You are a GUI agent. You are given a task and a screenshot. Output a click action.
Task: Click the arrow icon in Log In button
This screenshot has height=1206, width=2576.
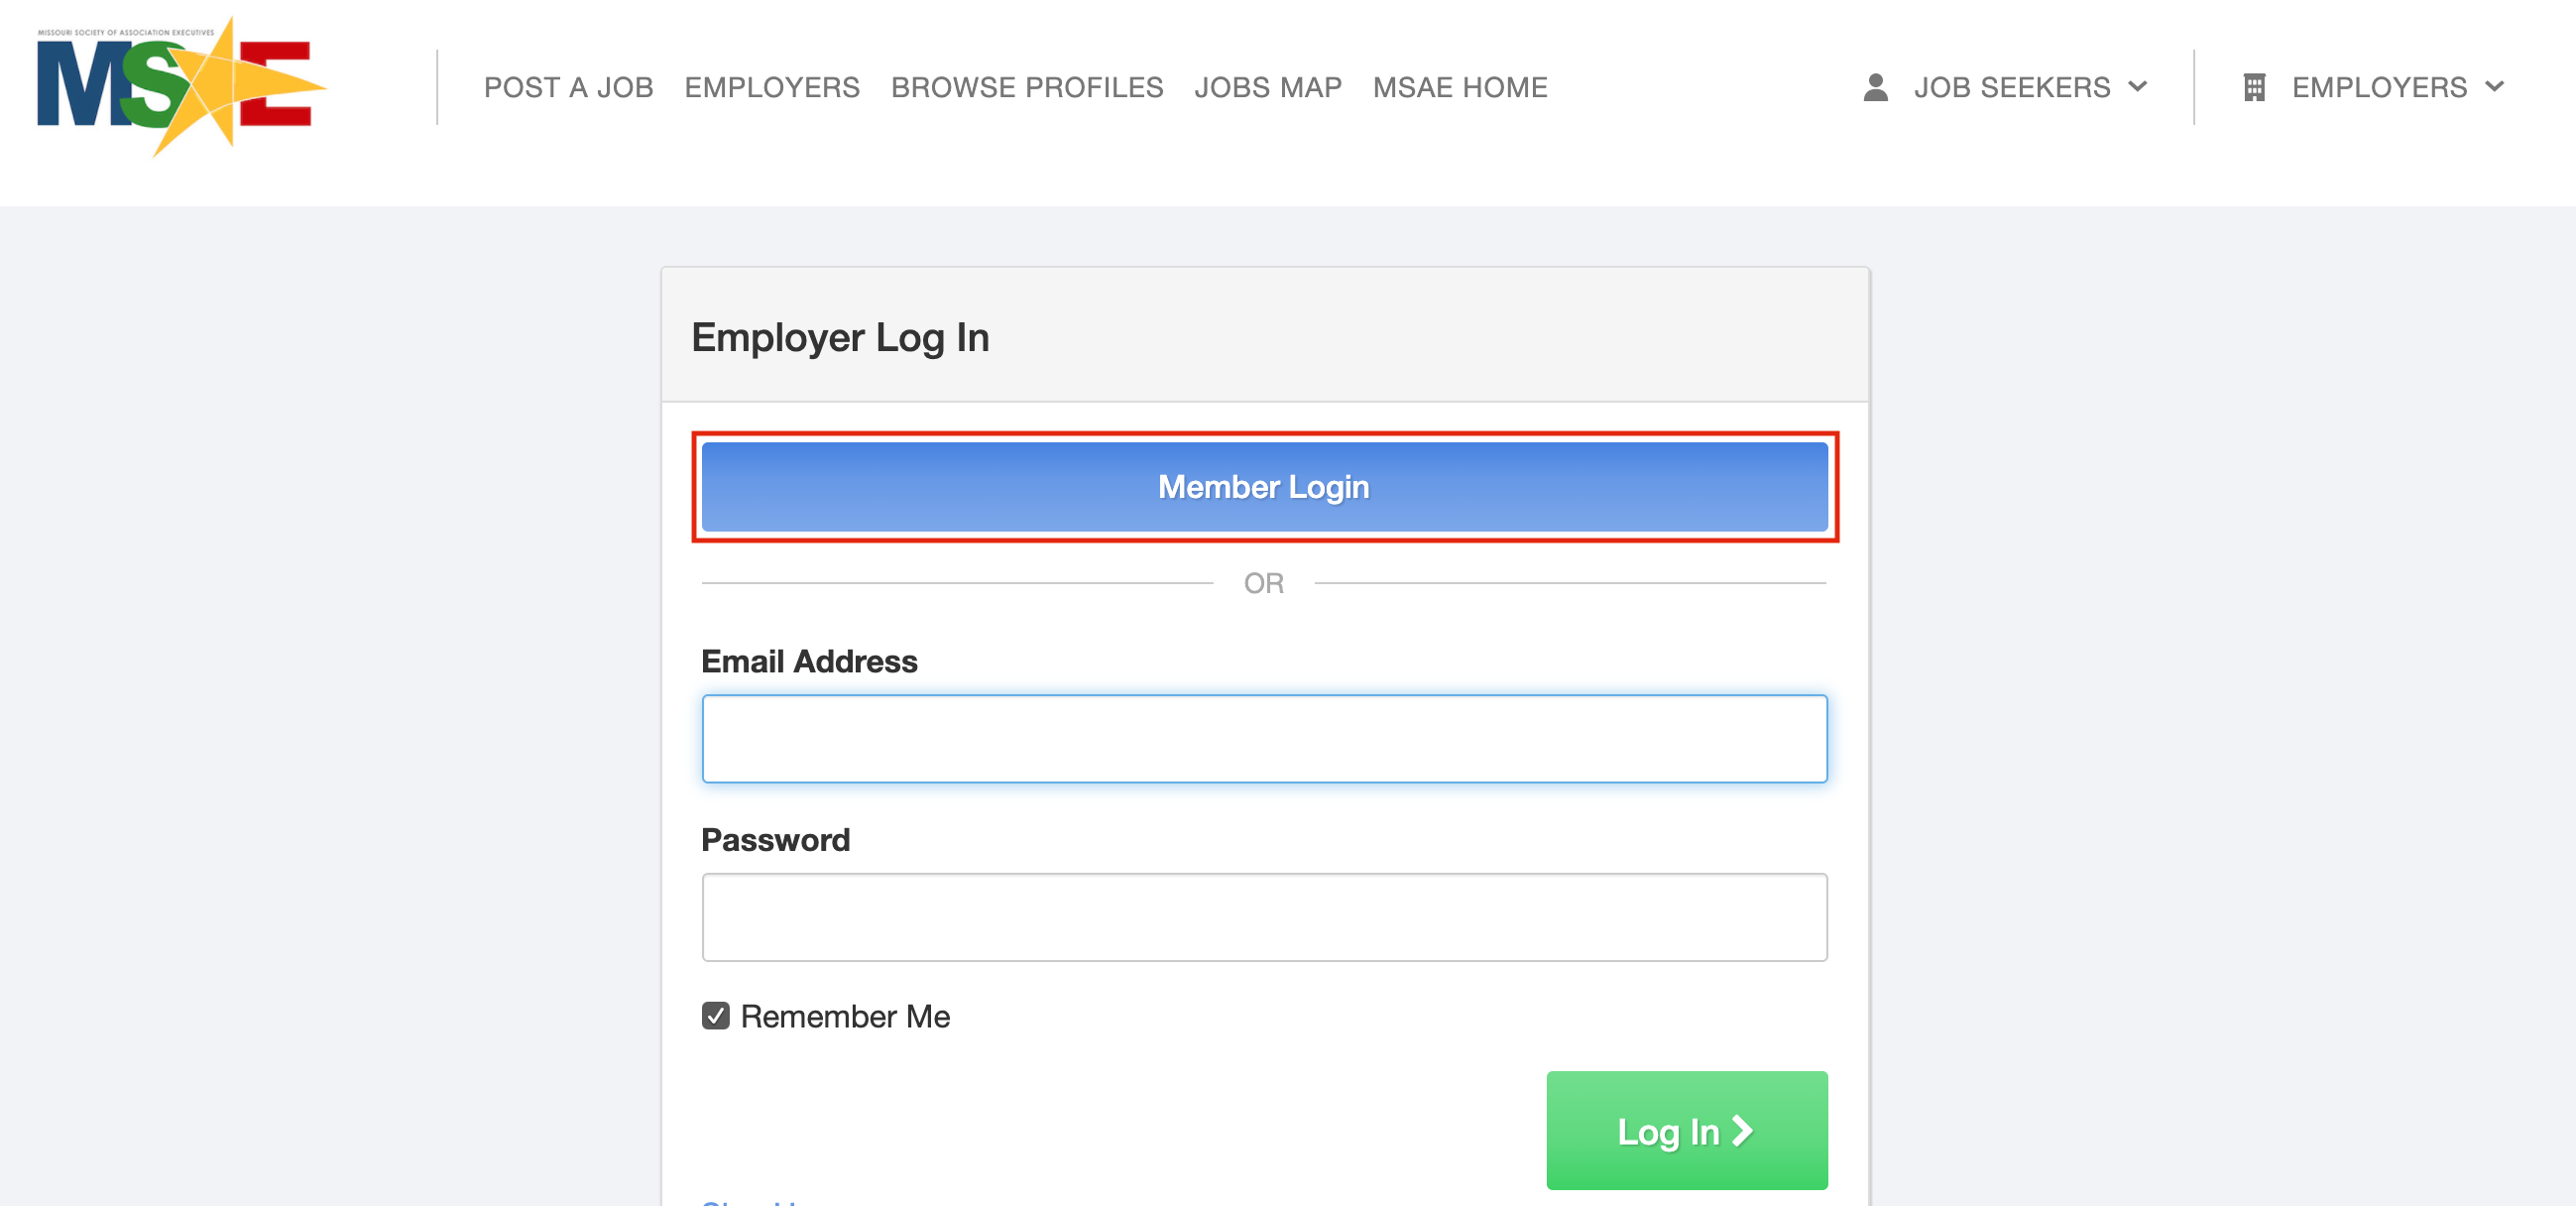1742,1131
